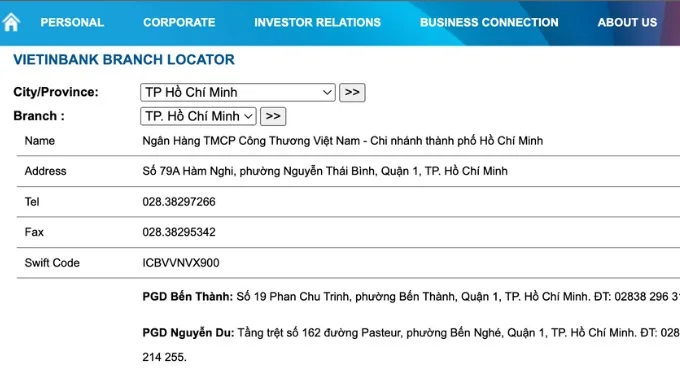Click the Swift Code row label
The height and width of the screenshot is (382, 680).
click(52, 263)
